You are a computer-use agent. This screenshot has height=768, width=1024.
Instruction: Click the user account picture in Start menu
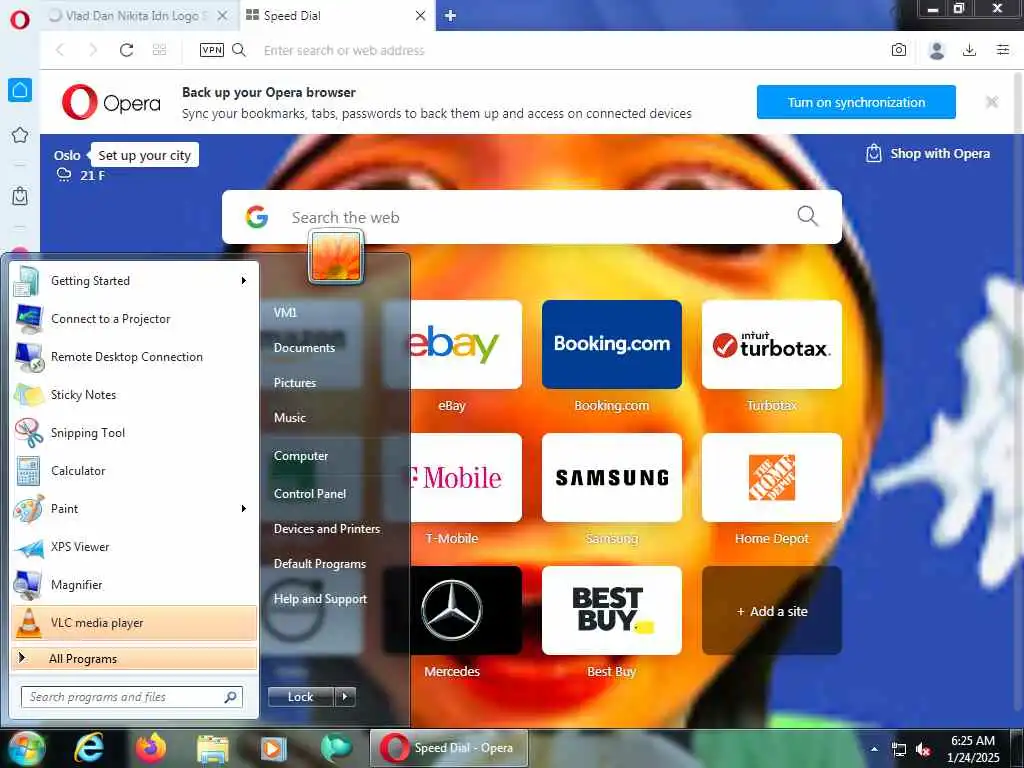pyautogui.click(x=336, y=257)
